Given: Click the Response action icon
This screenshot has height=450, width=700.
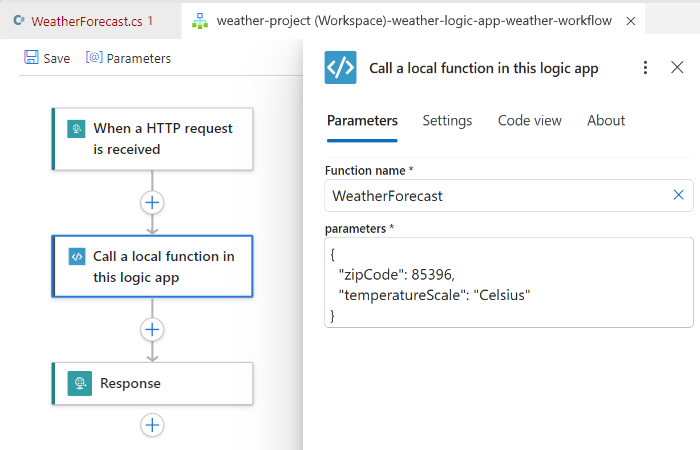Looking at the screenshot, I should (x=79, y=383).
